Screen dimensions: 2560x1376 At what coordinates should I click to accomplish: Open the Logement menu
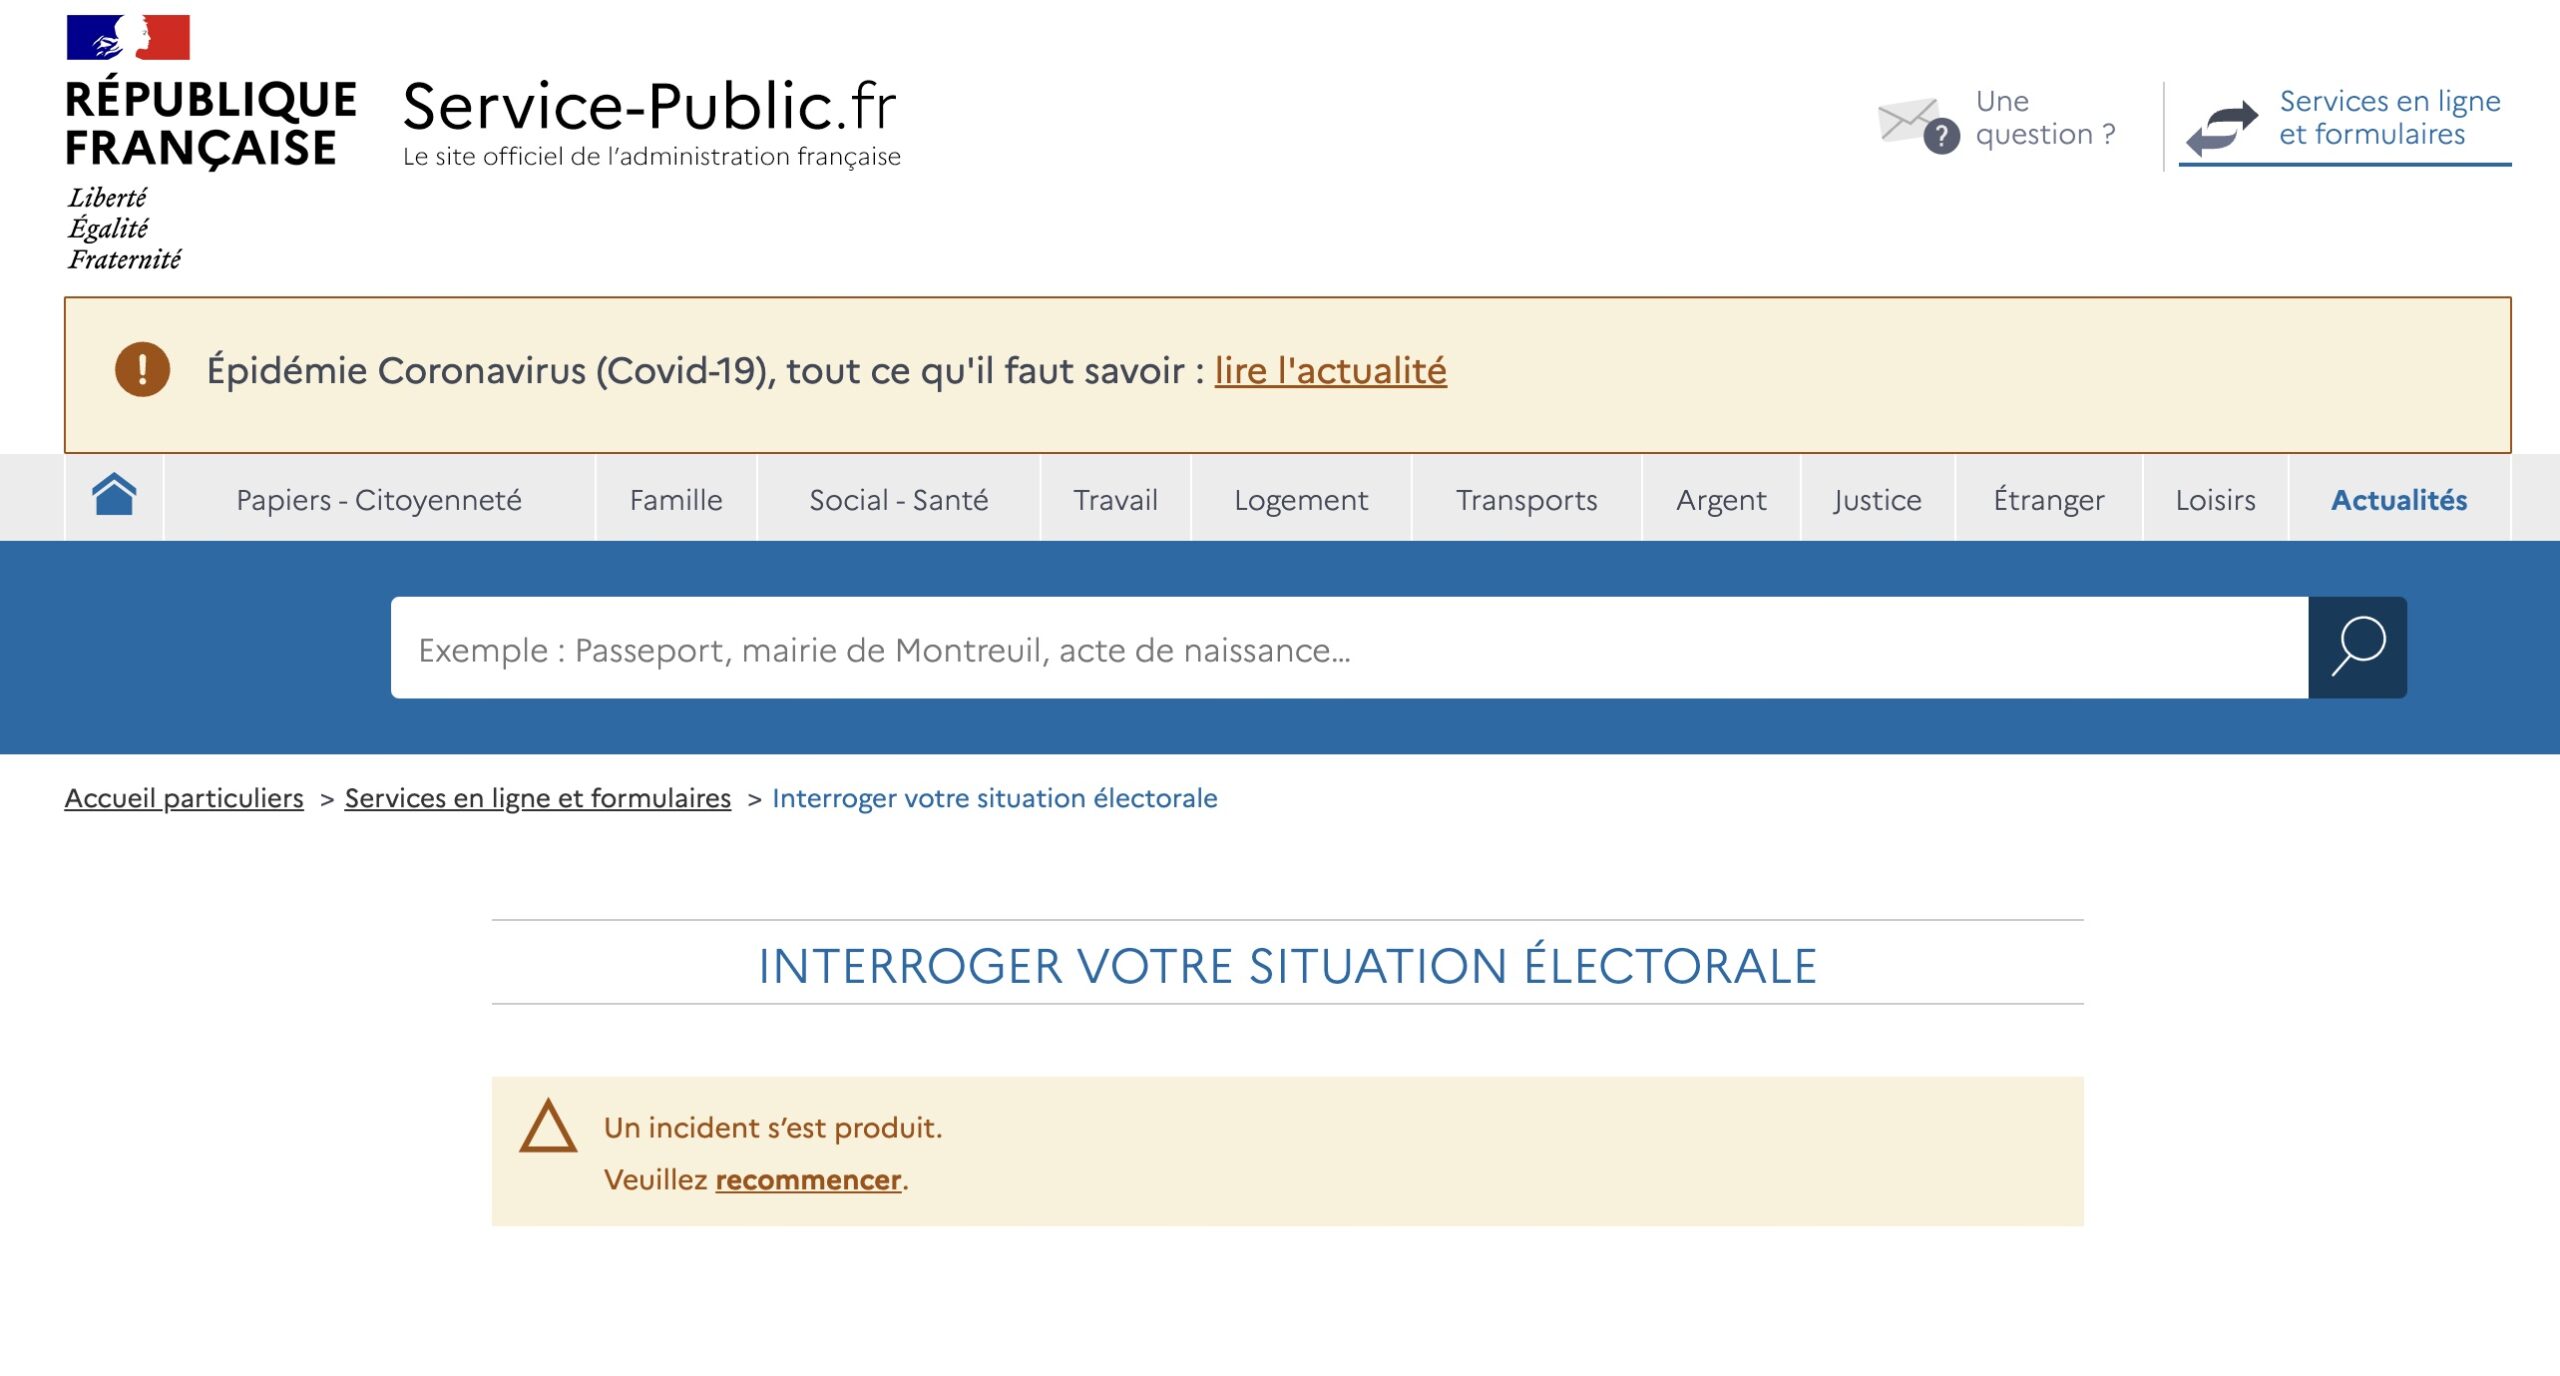pos(1300,500)
